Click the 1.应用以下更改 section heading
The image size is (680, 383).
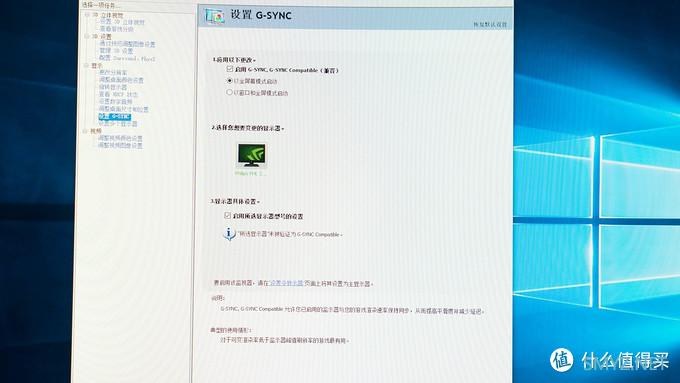(234, 59)
